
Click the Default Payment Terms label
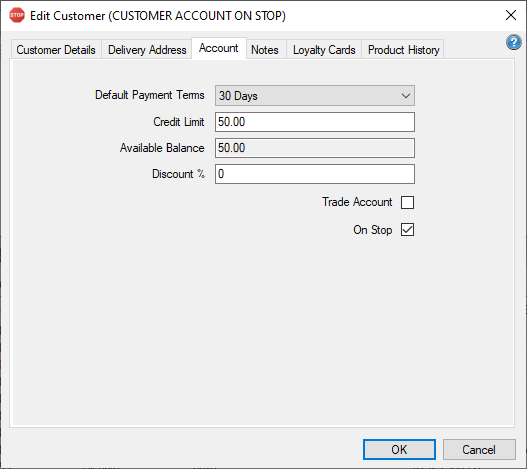click(x=150, y=95)
